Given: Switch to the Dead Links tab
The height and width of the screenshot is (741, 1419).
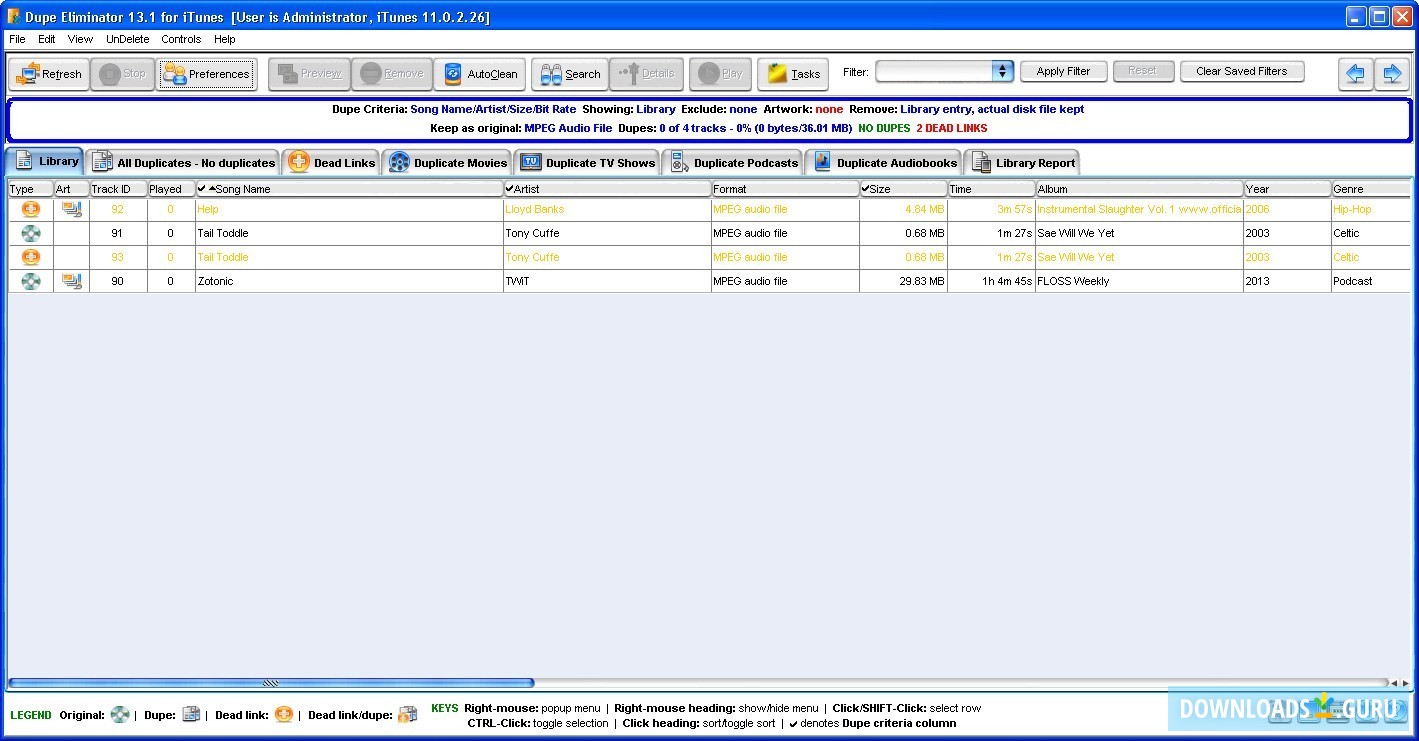Looking at the screenshot, I should click(x=331, y=163).
